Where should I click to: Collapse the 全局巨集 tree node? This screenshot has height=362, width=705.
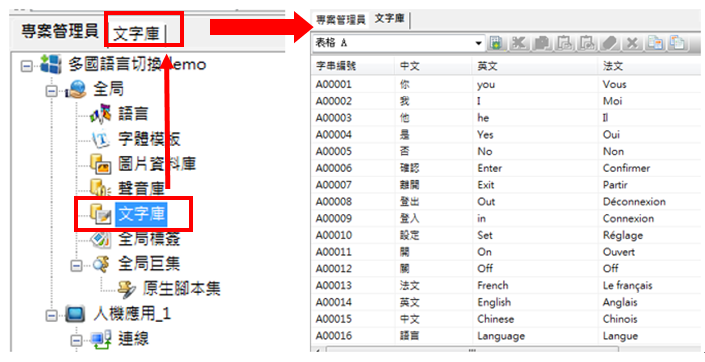pos(76,266)
